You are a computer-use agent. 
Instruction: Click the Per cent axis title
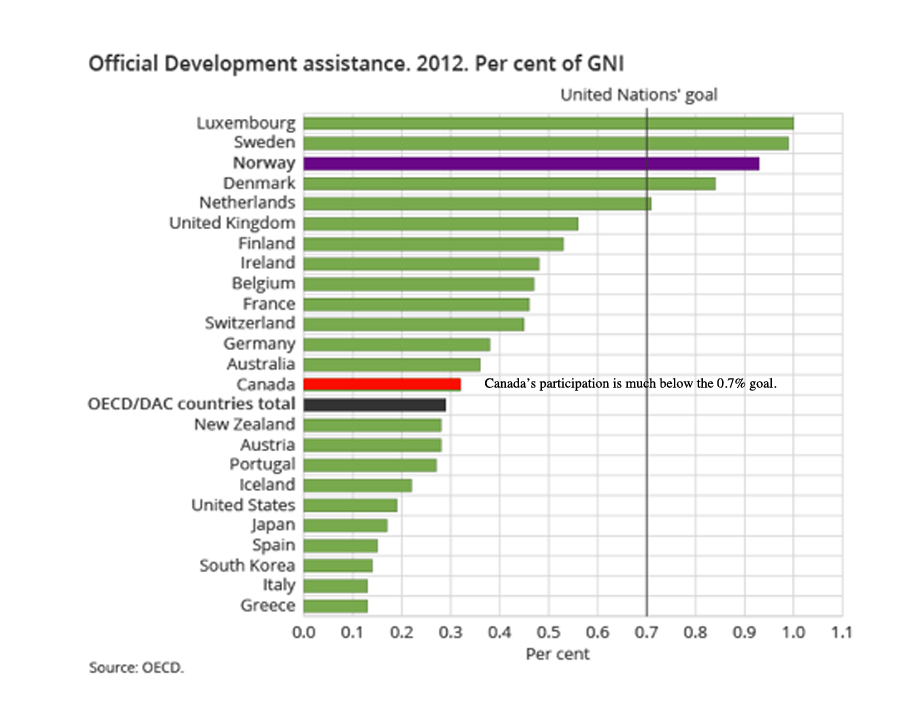557,654
